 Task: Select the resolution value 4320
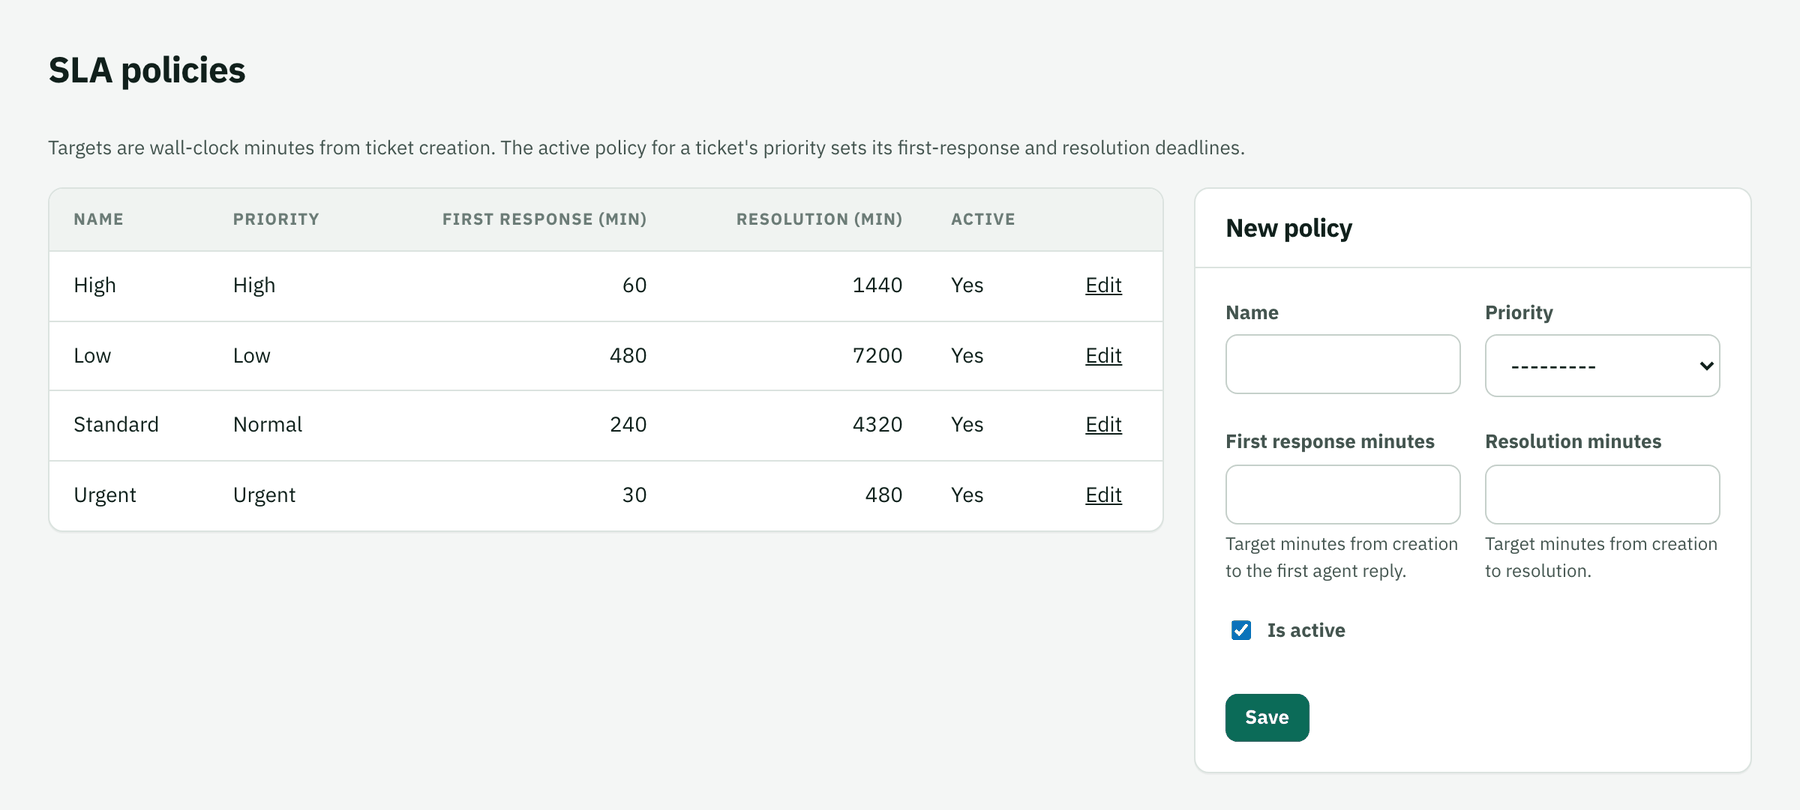(877, 424)
